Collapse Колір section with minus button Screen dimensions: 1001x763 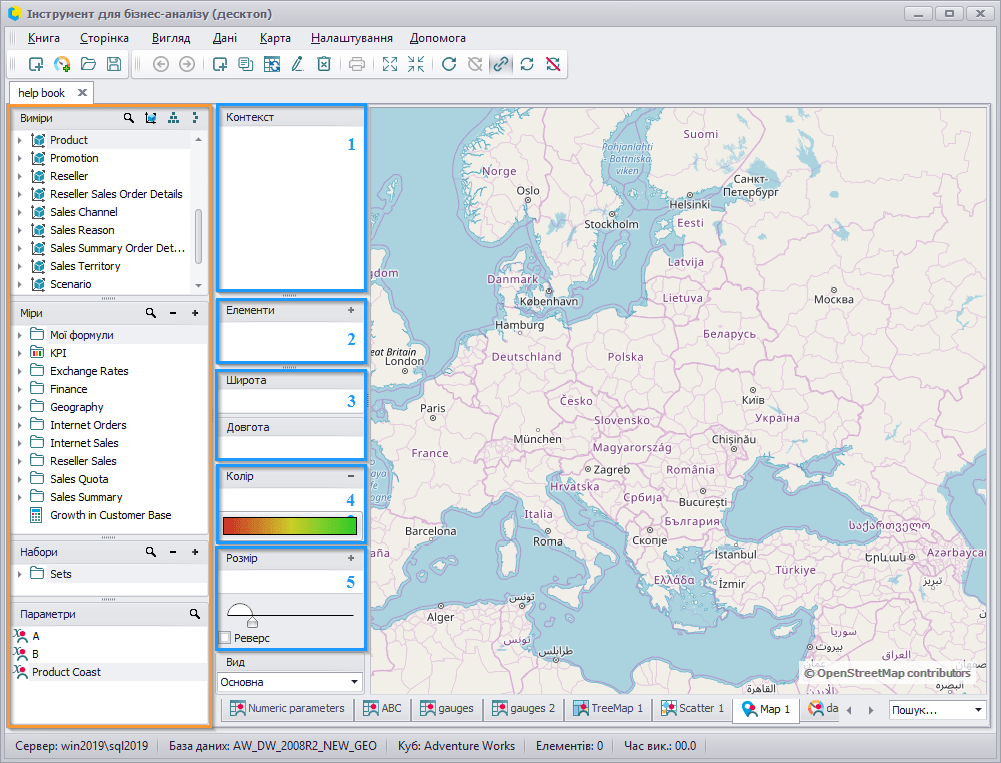click(351, 476)
